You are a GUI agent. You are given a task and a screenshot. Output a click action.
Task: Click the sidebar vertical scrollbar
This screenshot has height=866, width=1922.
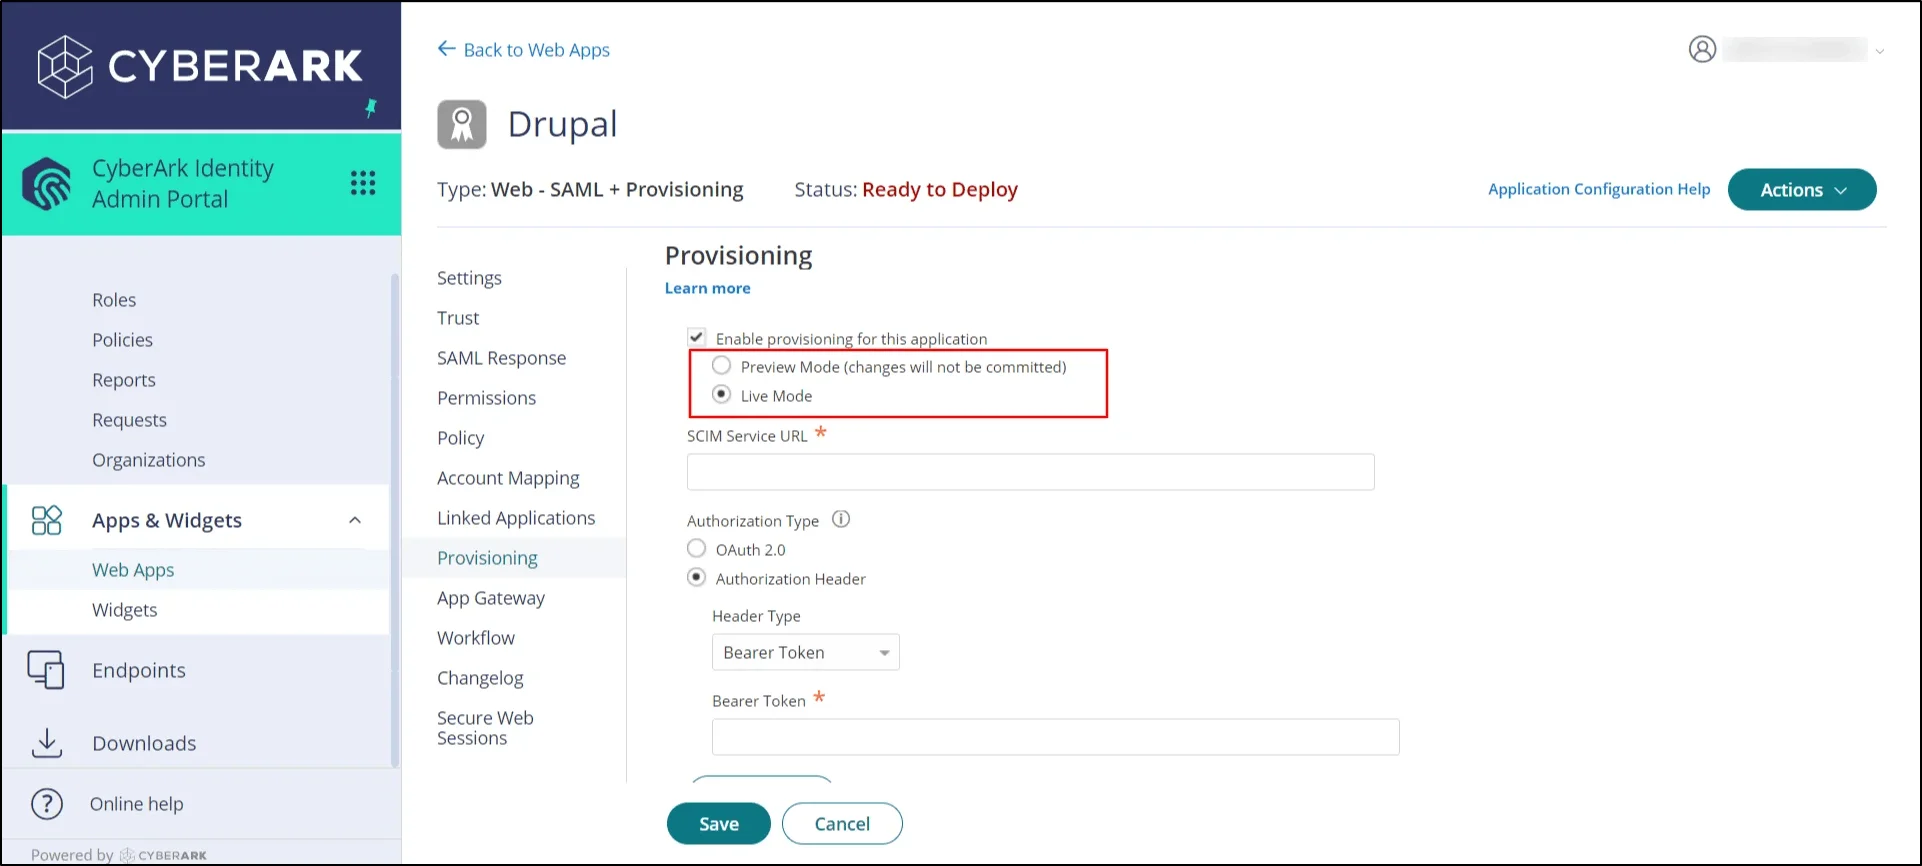point(394,520)
